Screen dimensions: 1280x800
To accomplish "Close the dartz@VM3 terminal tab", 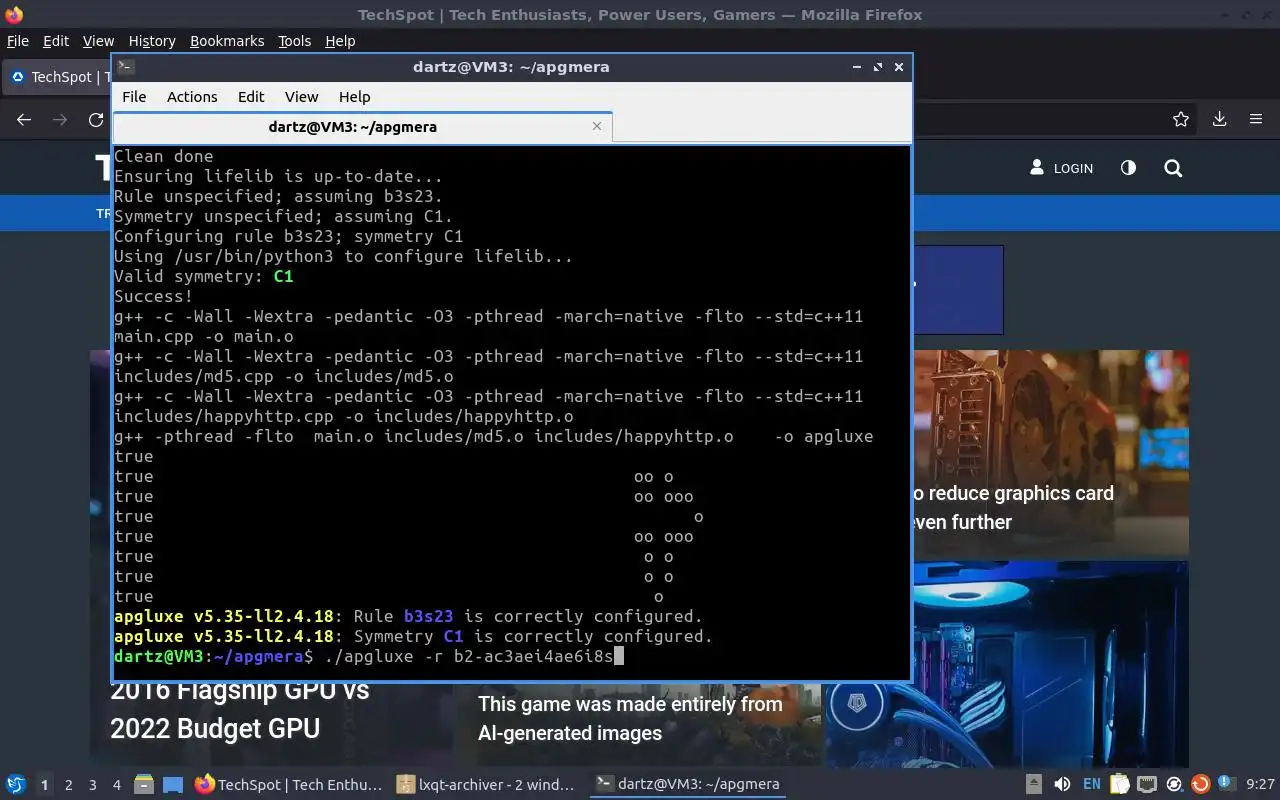I will tap(597, 127).
